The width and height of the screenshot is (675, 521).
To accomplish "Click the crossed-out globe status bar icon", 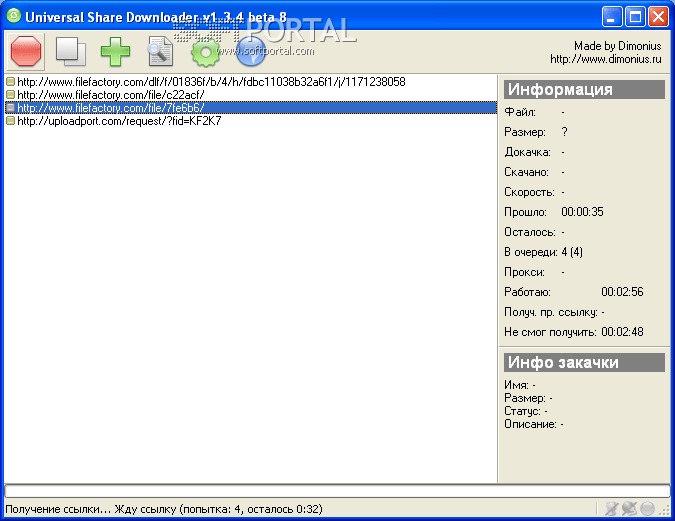I will (629, 509).
